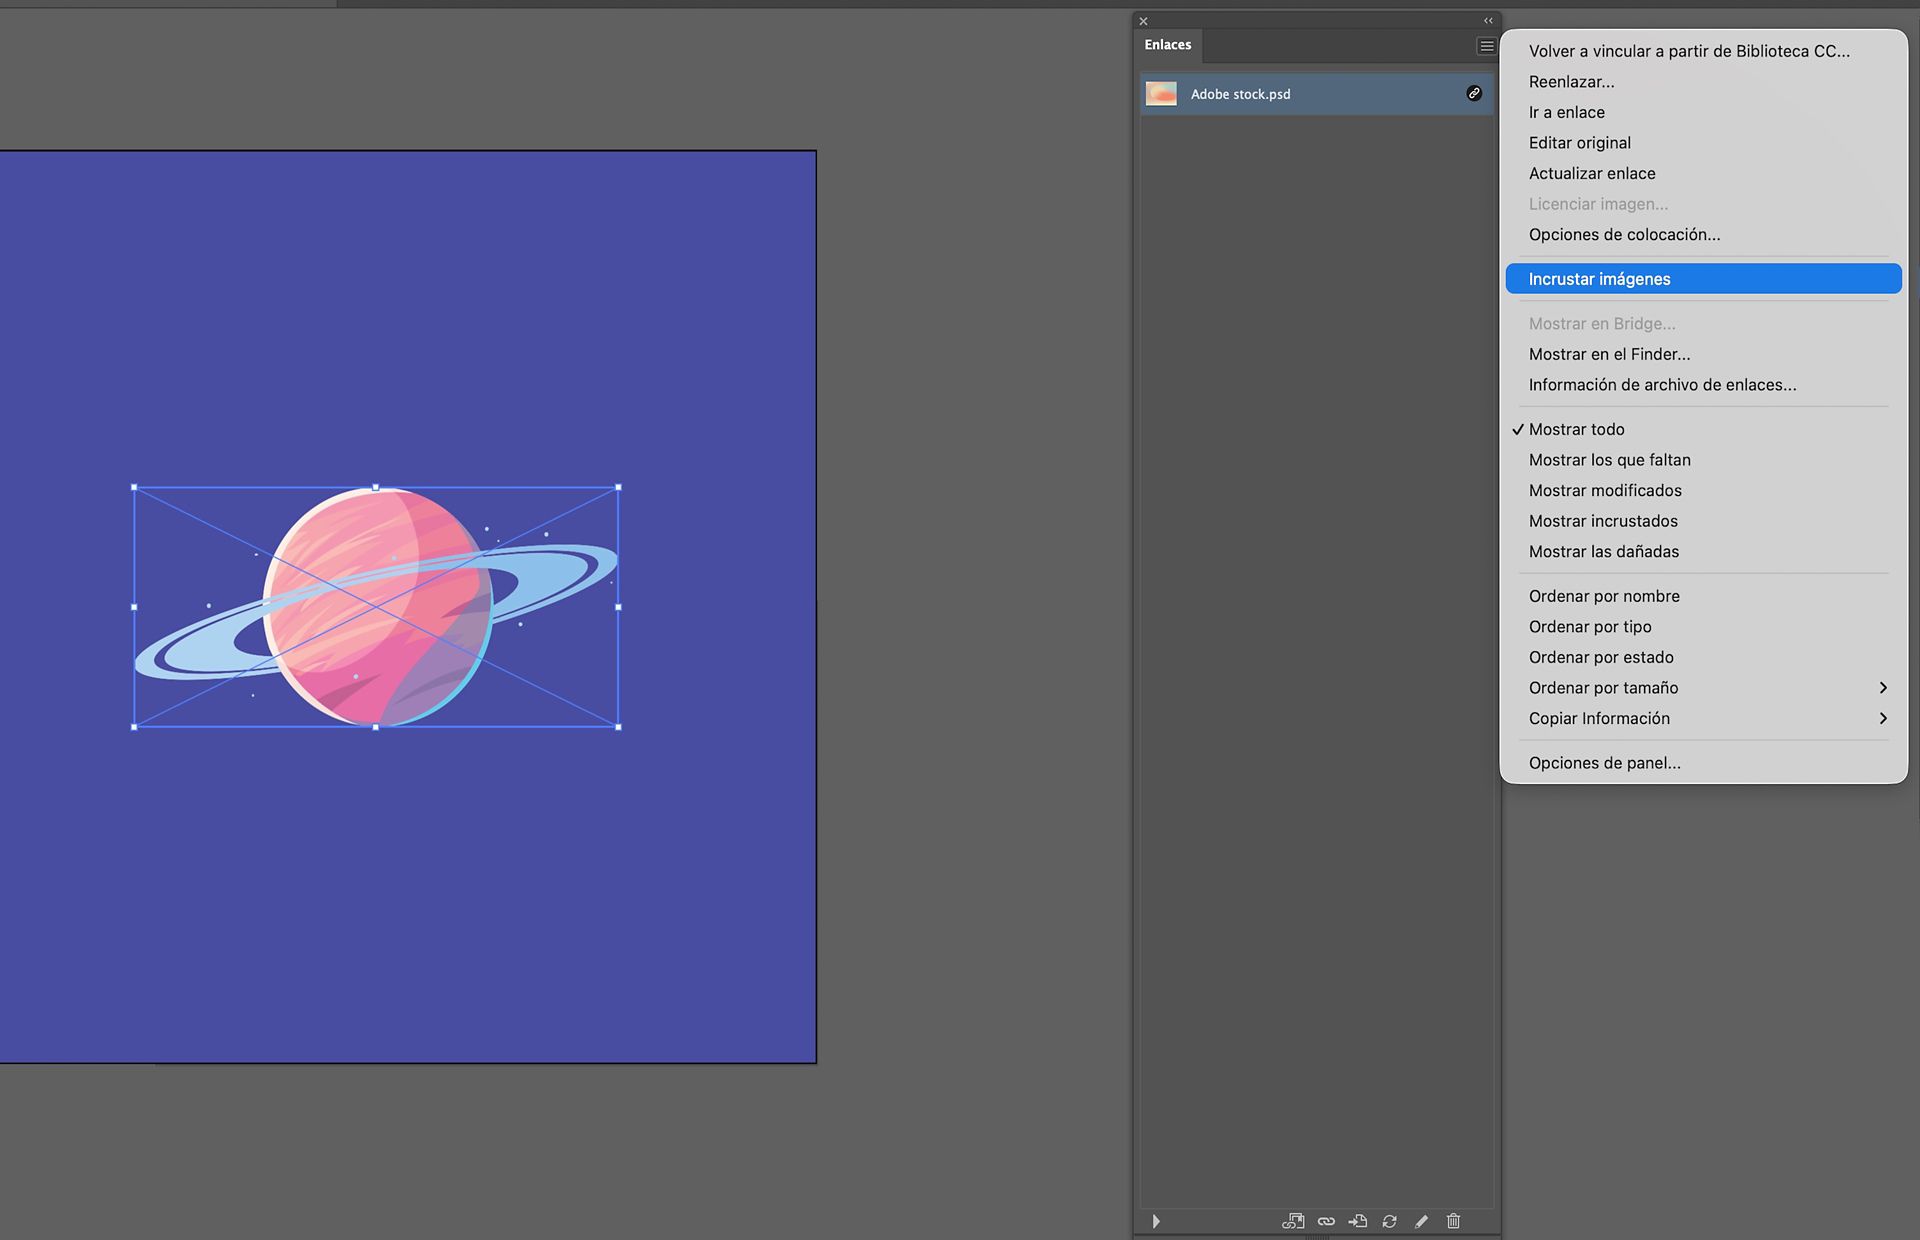Click the Edit Original pencil icon
The width and height of the screenshot is (1920, 1240).
[1421, 1221]
